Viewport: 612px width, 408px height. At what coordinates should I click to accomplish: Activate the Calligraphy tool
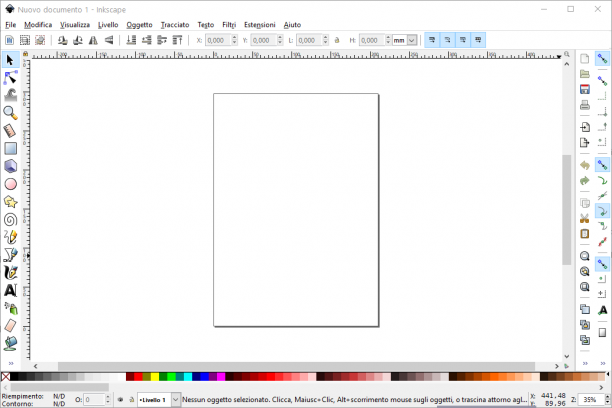(10, 273)
